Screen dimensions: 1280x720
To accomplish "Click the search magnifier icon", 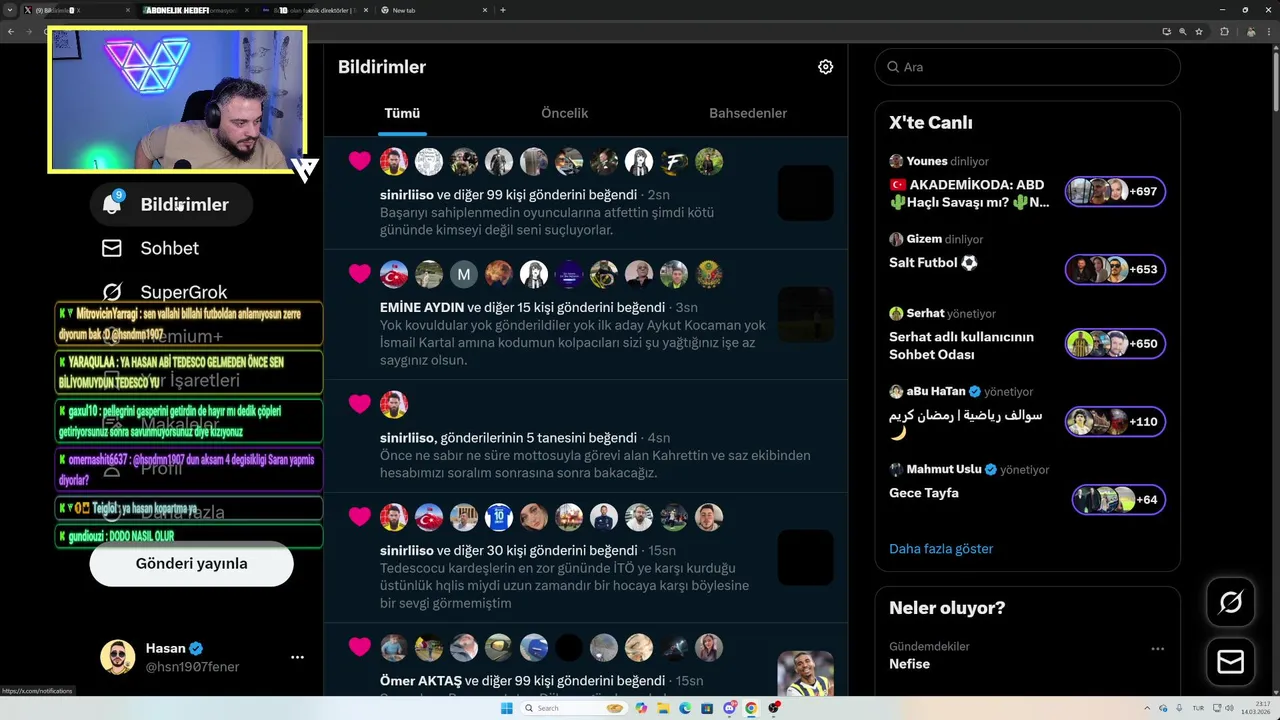I will (892, 67).
